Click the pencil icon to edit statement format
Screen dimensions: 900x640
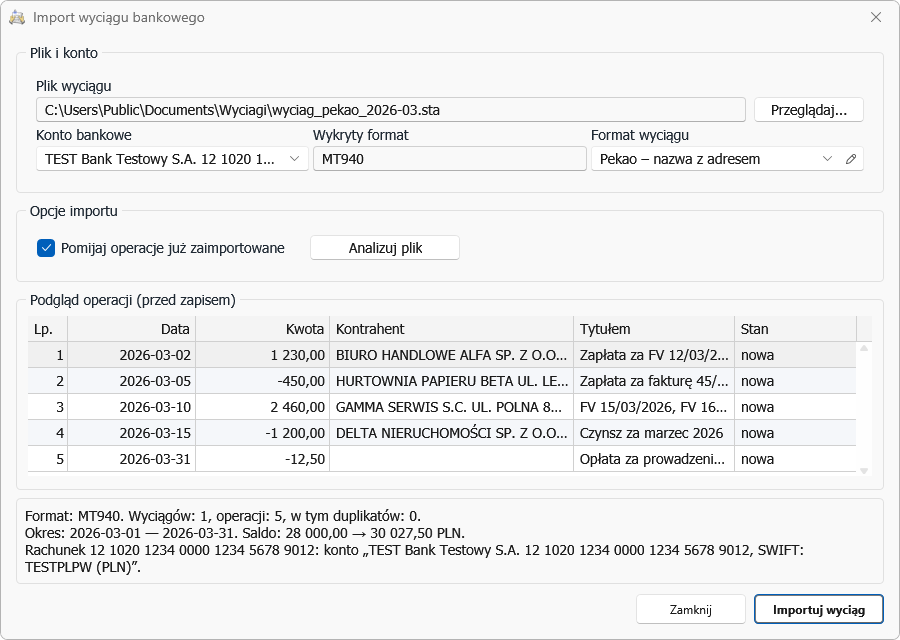[x=851, y=159]
